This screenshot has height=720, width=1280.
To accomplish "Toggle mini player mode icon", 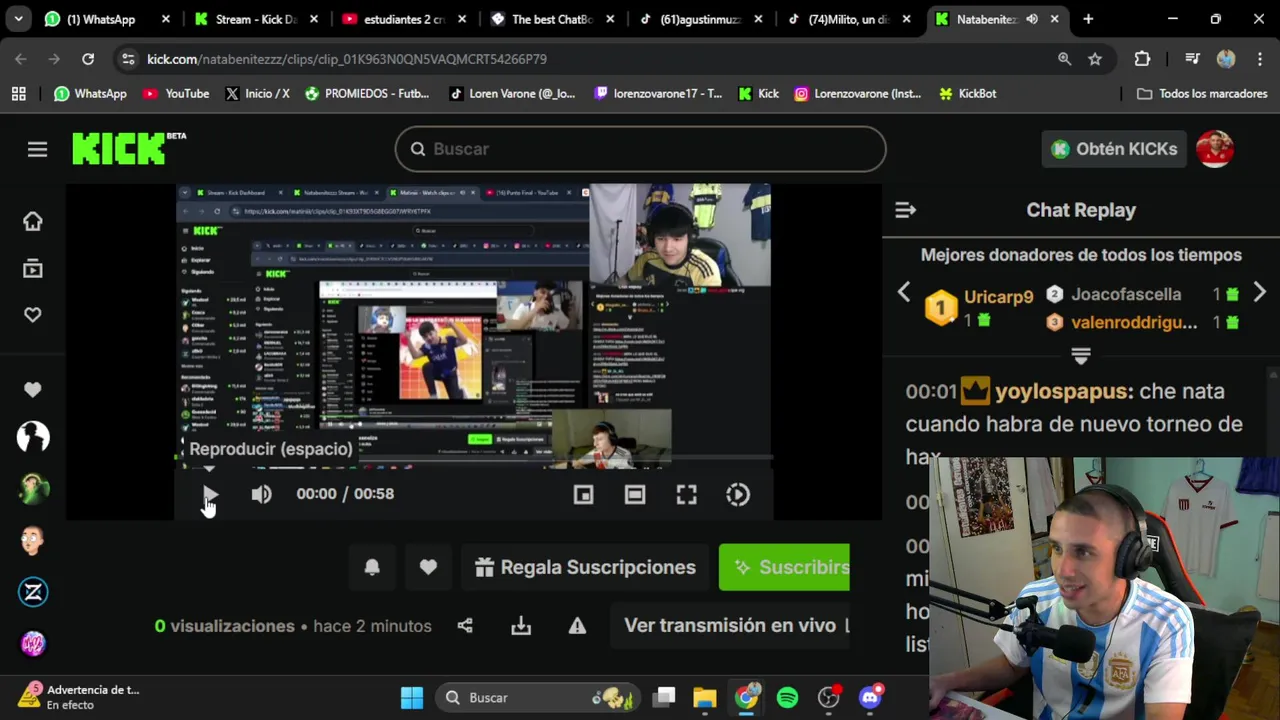I will click(583, 494).
